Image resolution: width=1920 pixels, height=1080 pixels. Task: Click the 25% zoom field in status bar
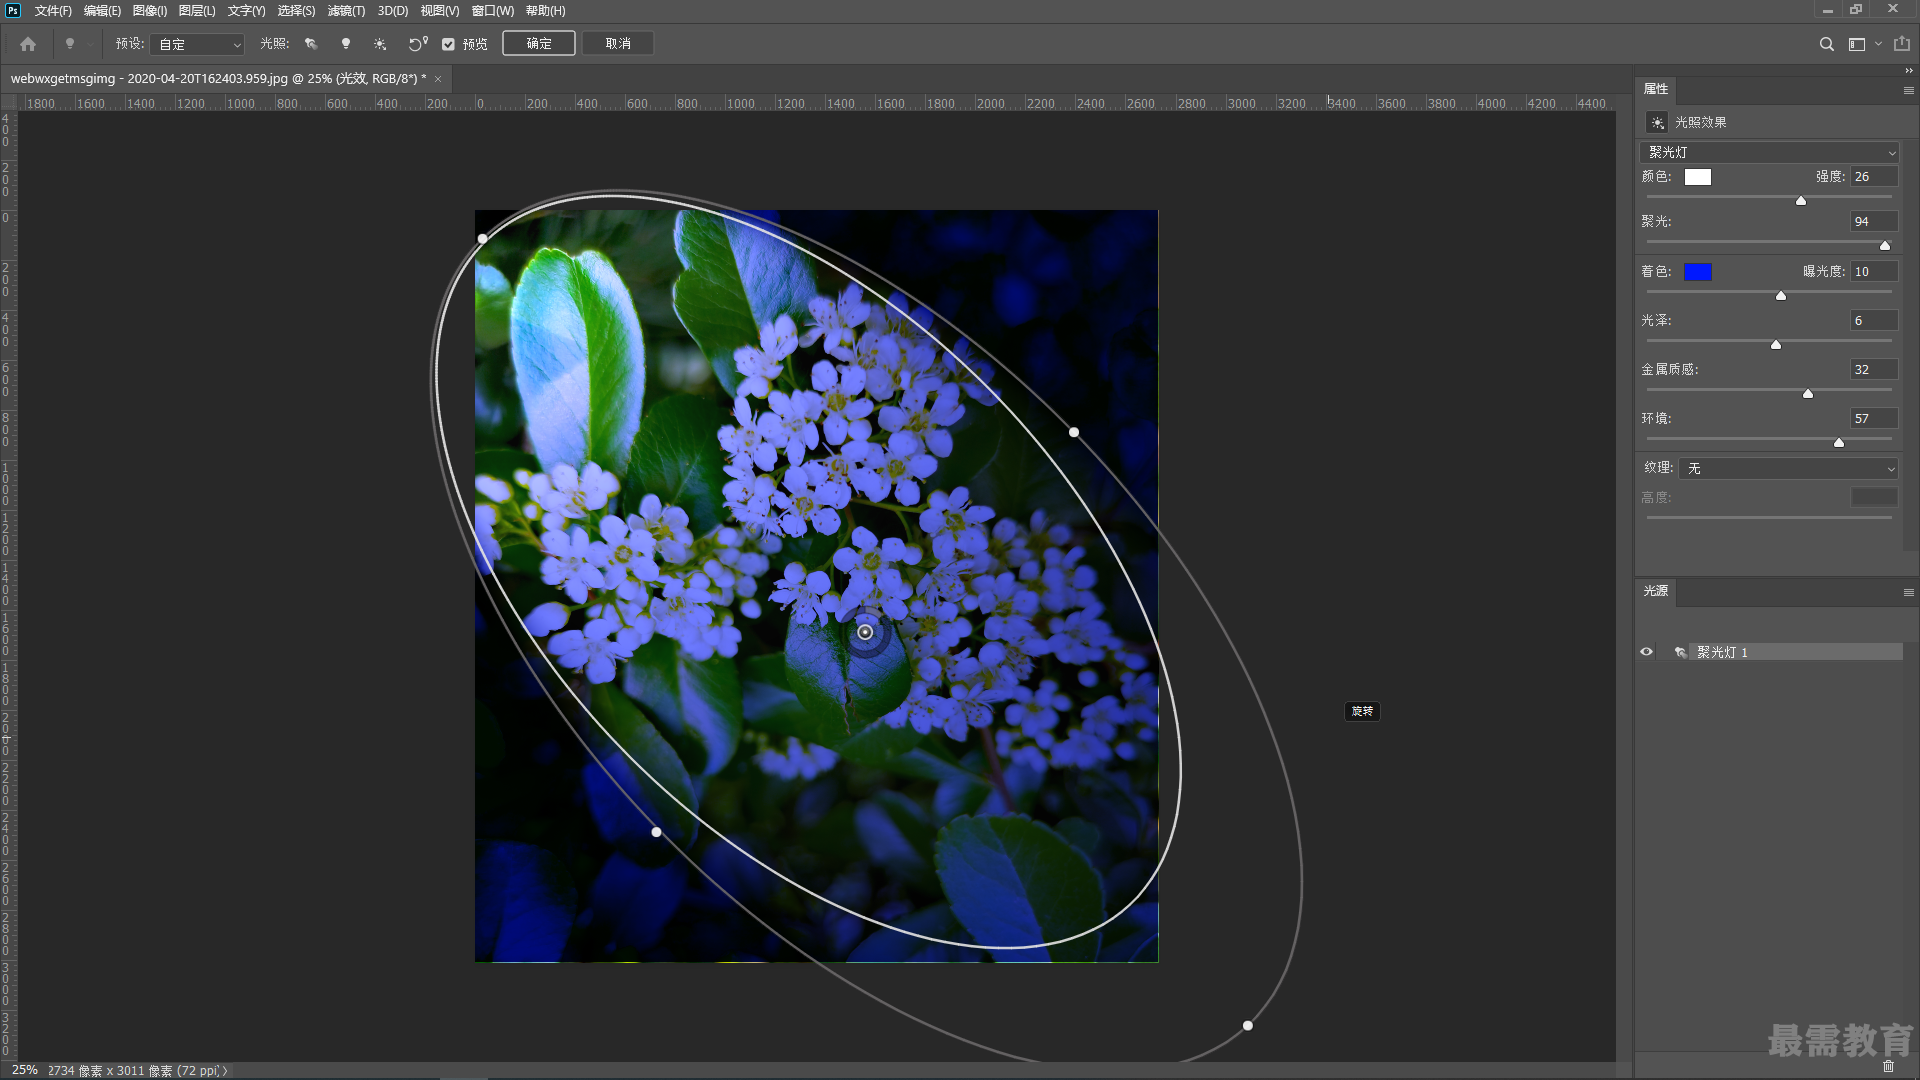(x=25, y=1070)
